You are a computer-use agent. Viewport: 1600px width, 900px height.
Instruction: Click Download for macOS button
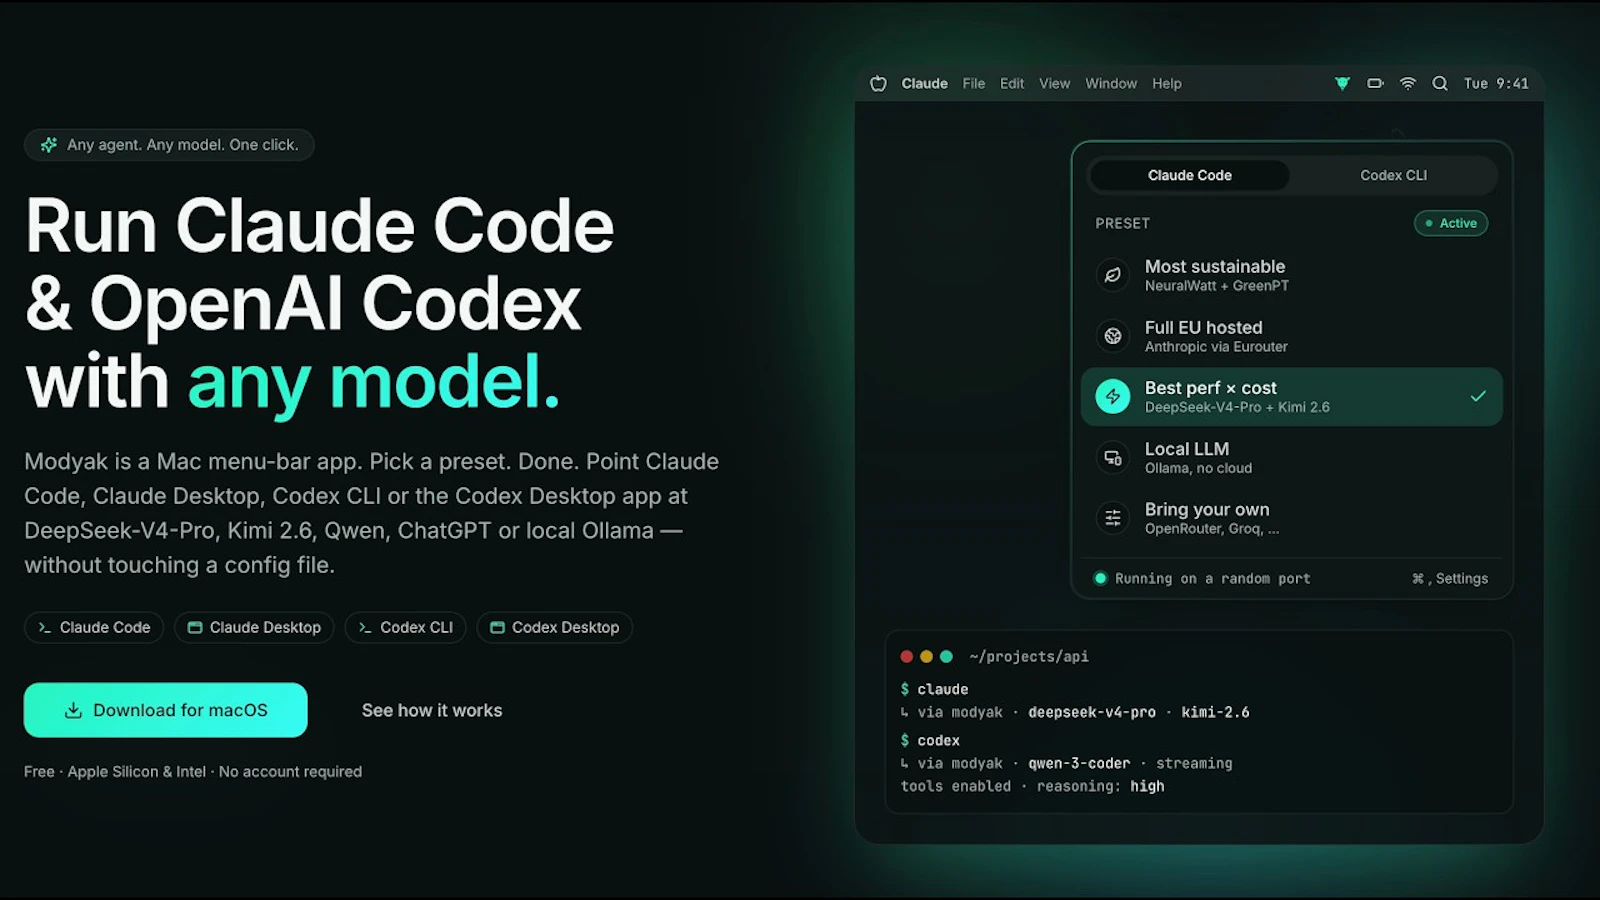pyautogui.click(x=165, y=710)
